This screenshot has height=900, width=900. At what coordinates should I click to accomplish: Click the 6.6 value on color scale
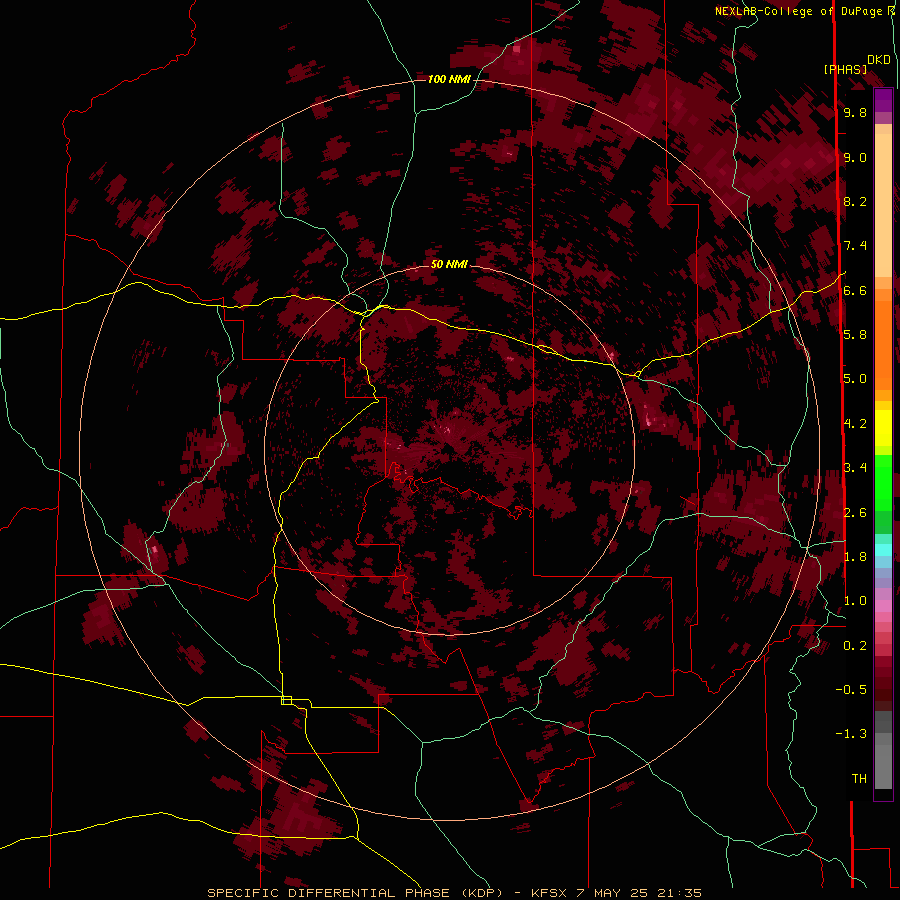(855, 290)
